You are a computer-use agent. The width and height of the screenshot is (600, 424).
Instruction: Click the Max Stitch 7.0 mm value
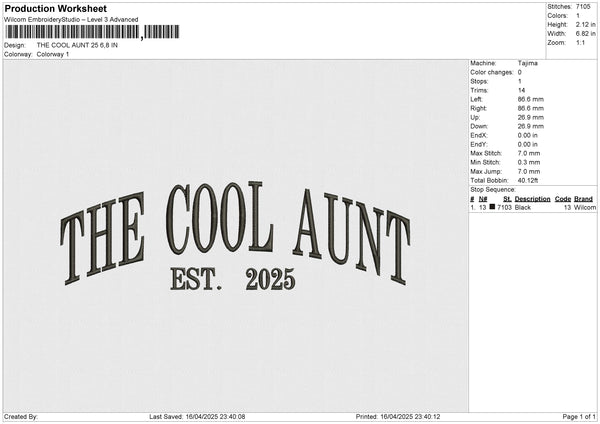pos(529,153)
